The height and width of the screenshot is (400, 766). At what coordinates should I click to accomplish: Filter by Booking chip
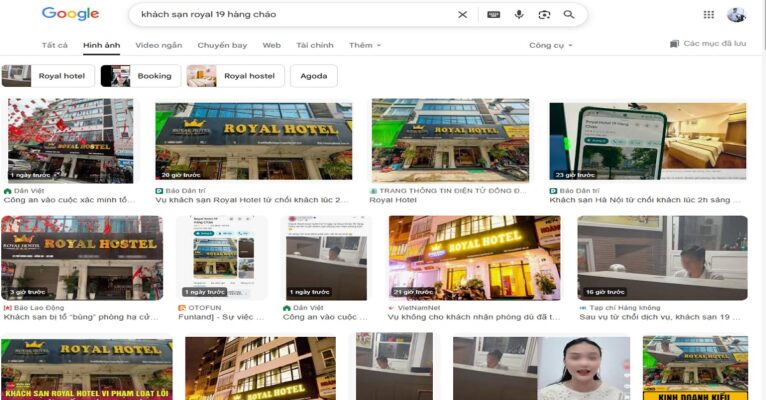(x=141, y=76)
